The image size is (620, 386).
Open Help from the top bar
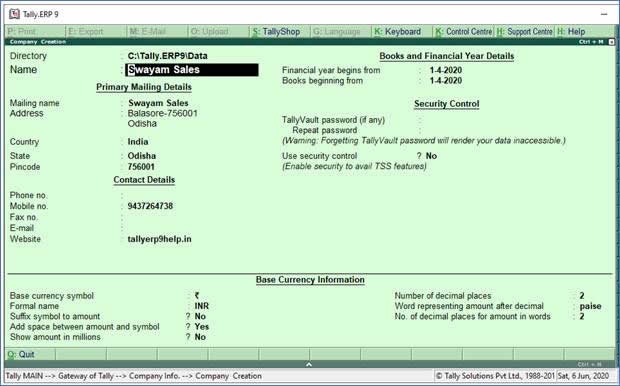(x=585, y=31)
